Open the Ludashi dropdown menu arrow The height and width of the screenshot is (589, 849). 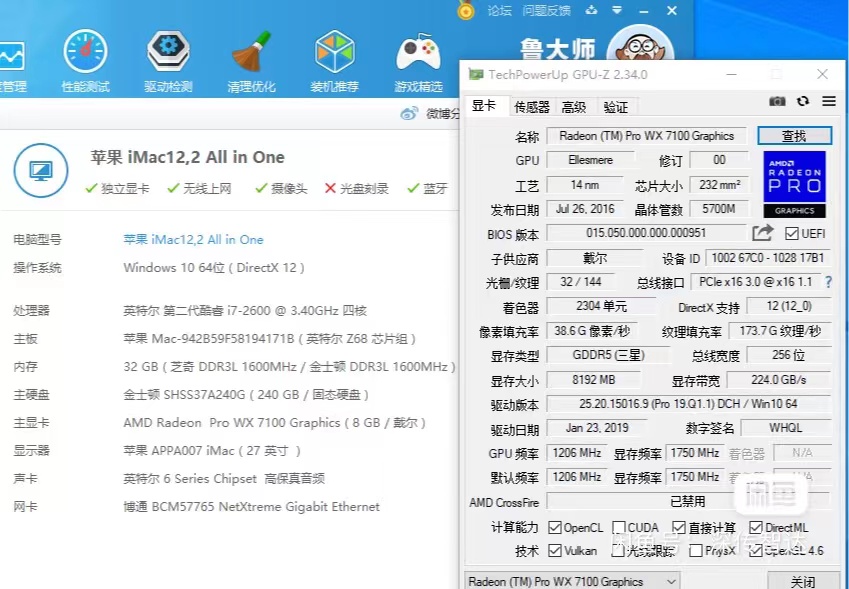(617, 10)
